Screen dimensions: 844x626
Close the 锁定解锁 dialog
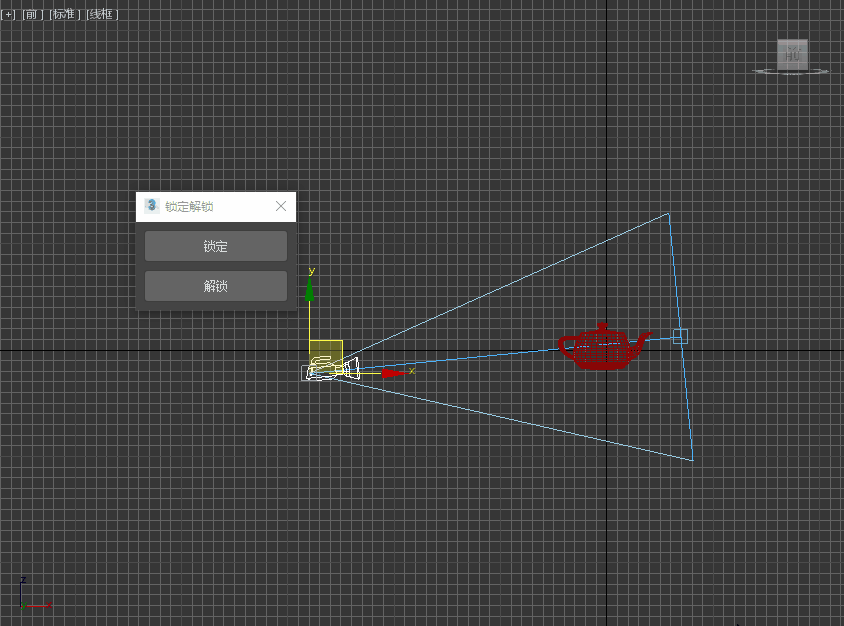click(281, 206)
